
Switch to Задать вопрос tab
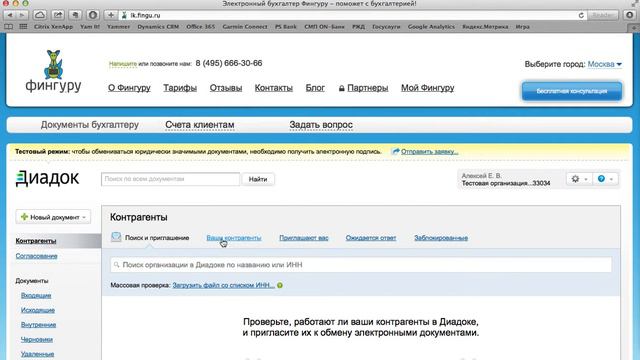coord(321,125)
